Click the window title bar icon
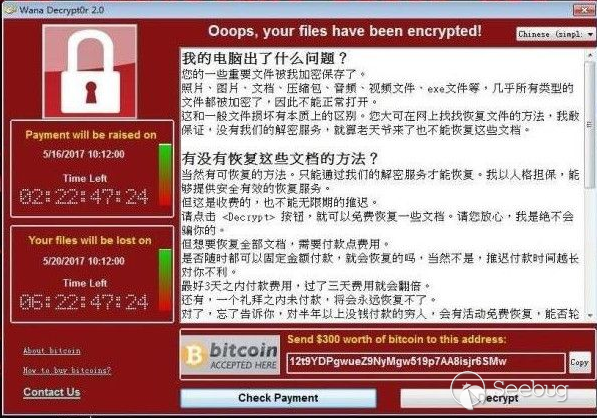597x418 pixels. tap(10, 9)
